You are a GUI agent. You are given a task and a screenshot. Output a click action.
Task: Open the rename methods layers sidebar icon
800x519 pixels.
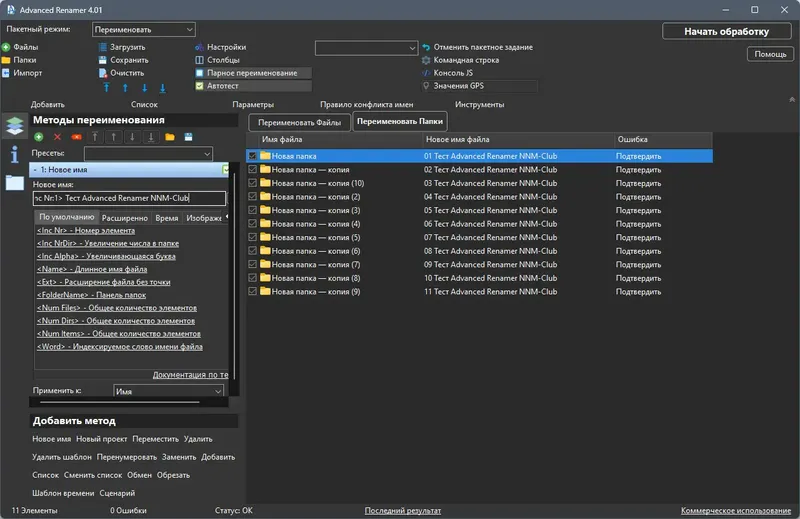15,126
